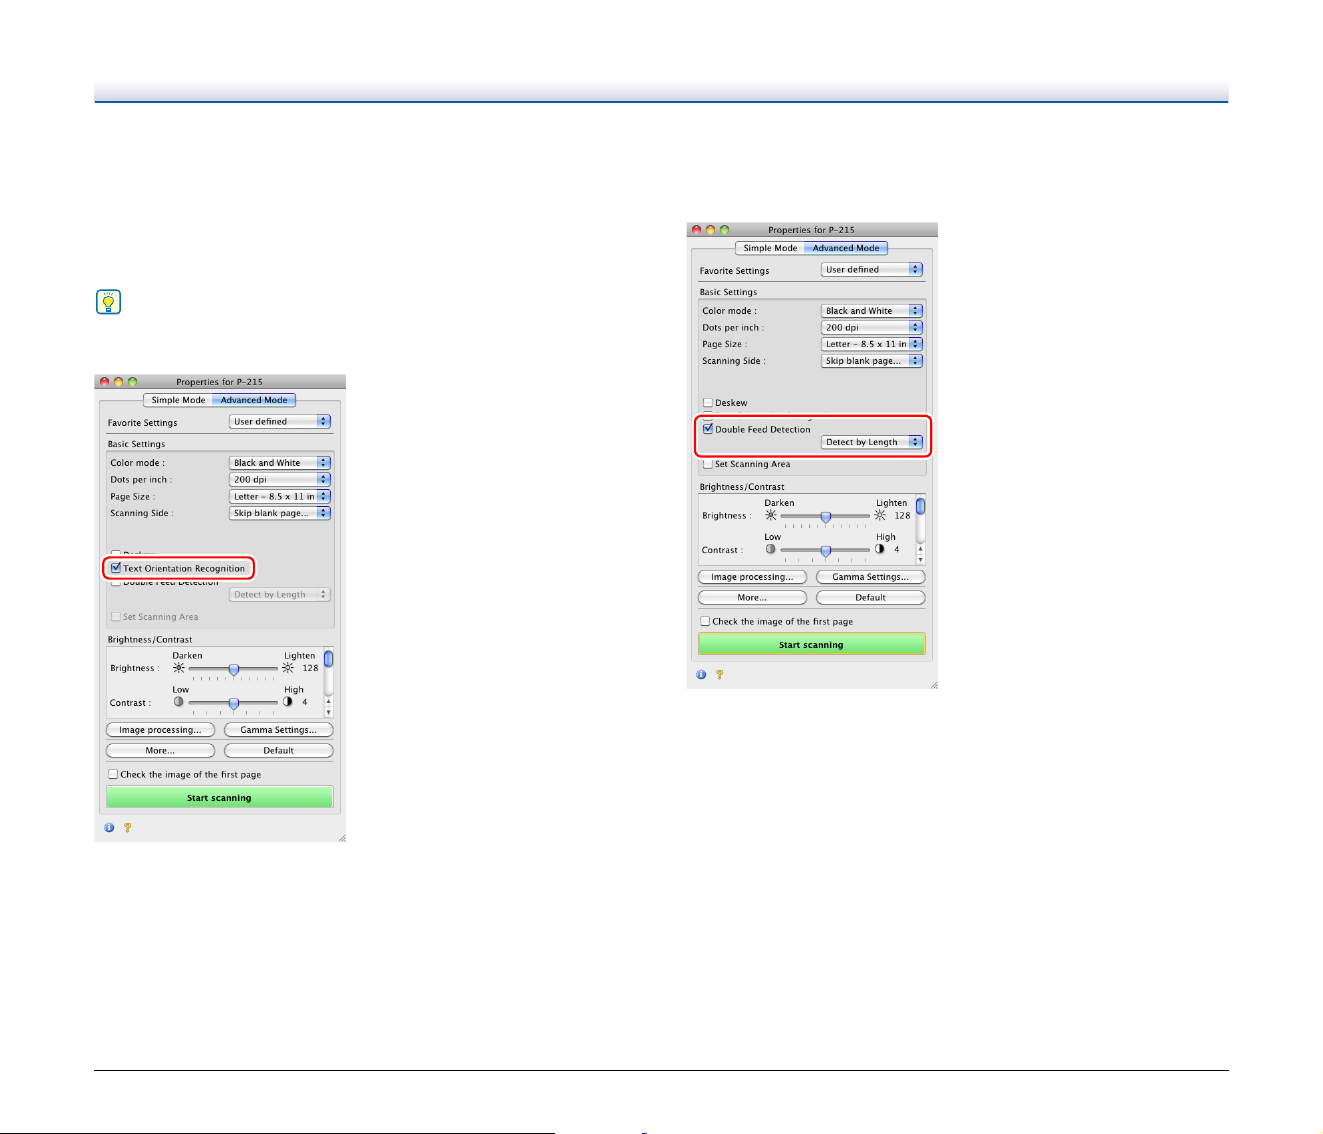
Task: Click resize grip corner of left dialog
Action: (341, 837)
